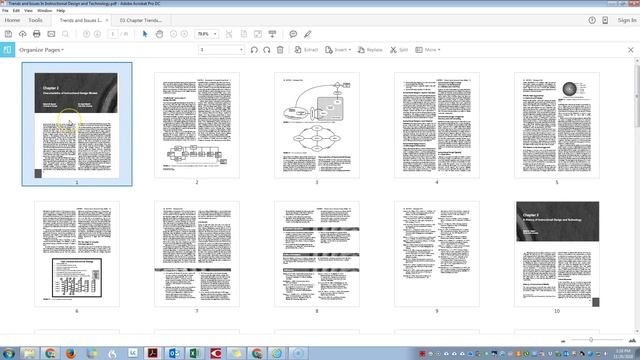Go to the previous page arrow

point(86,34)
